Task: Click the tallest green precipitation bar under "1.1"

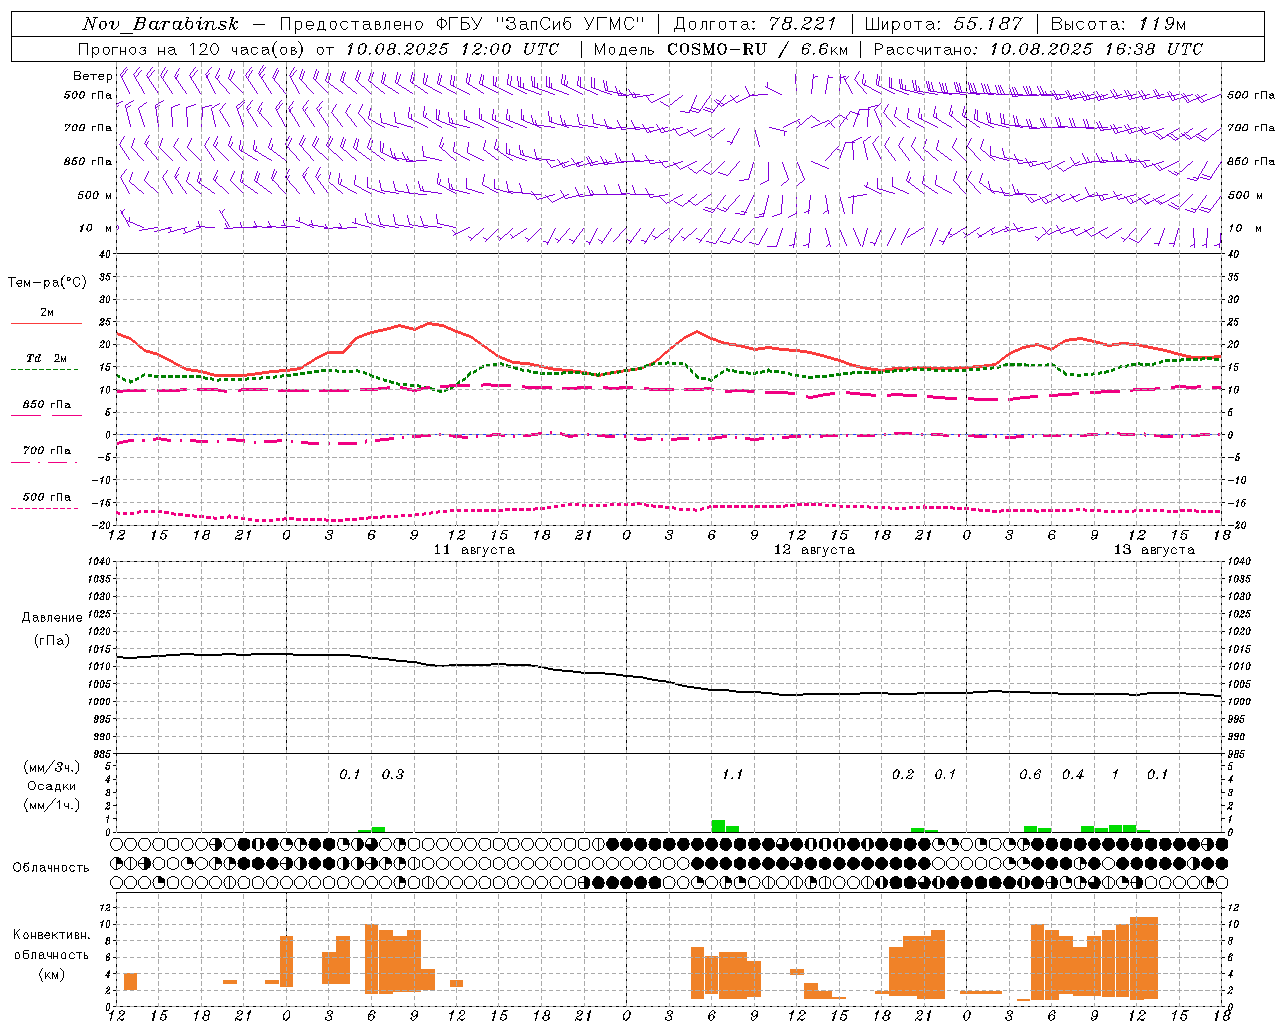Action: coord(718,826)
